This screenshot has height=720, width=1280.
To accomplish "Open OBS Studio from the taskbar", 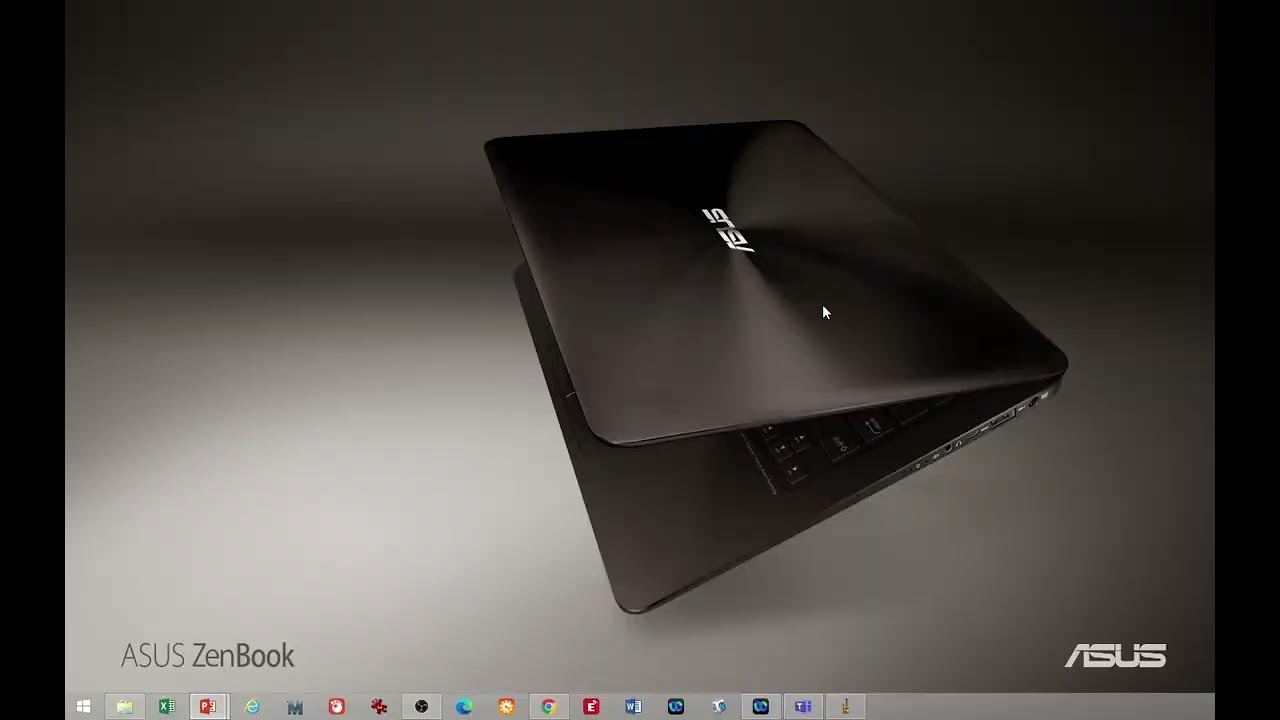I will (x=421, y=707).
